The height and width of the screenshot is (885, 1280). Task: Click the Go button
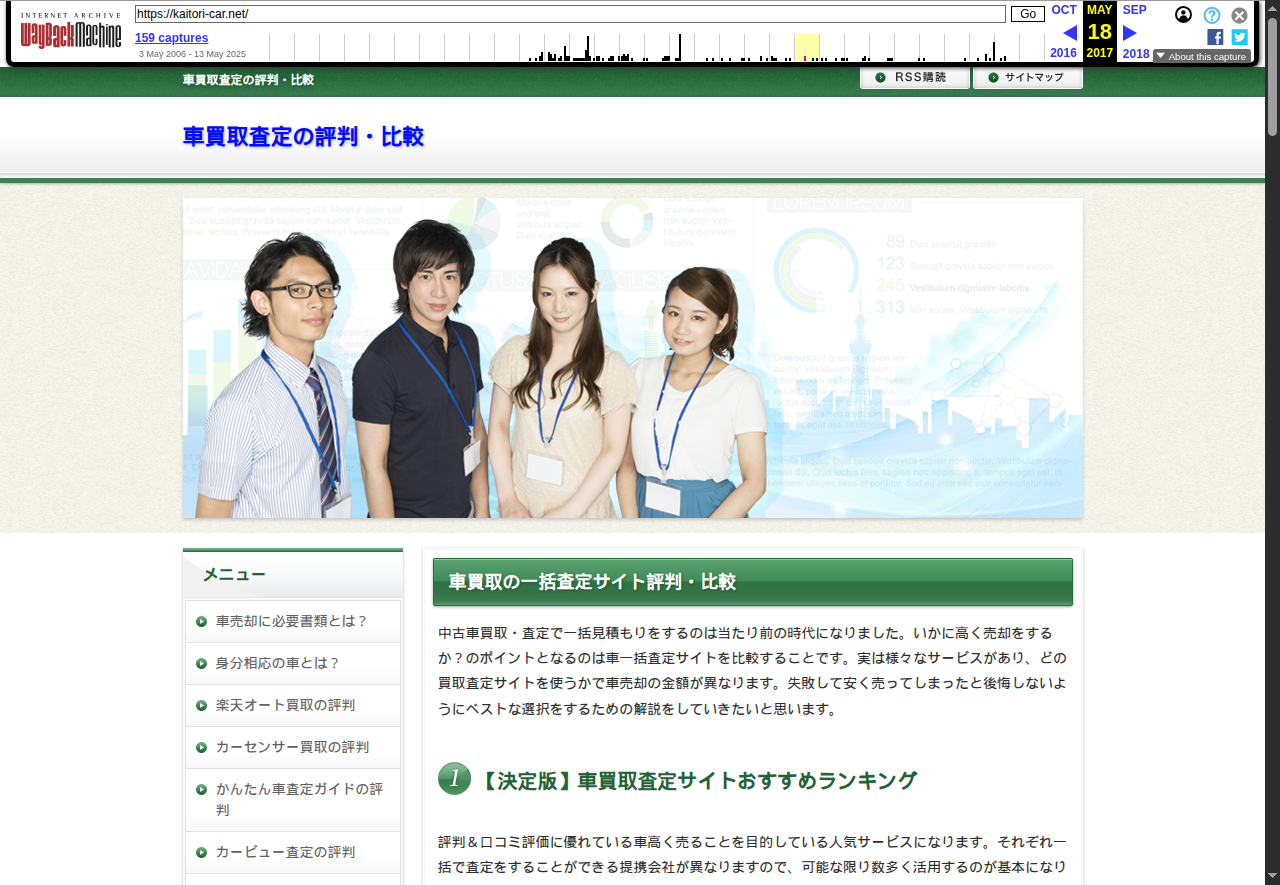point(1027,14)
